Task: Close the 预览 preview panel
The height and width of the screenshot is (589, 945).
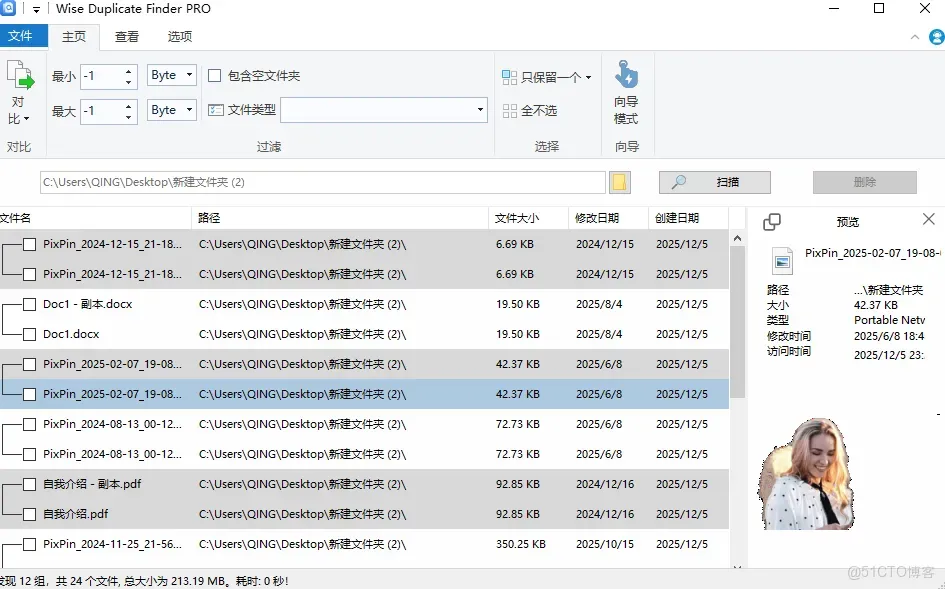Action: 929,219
